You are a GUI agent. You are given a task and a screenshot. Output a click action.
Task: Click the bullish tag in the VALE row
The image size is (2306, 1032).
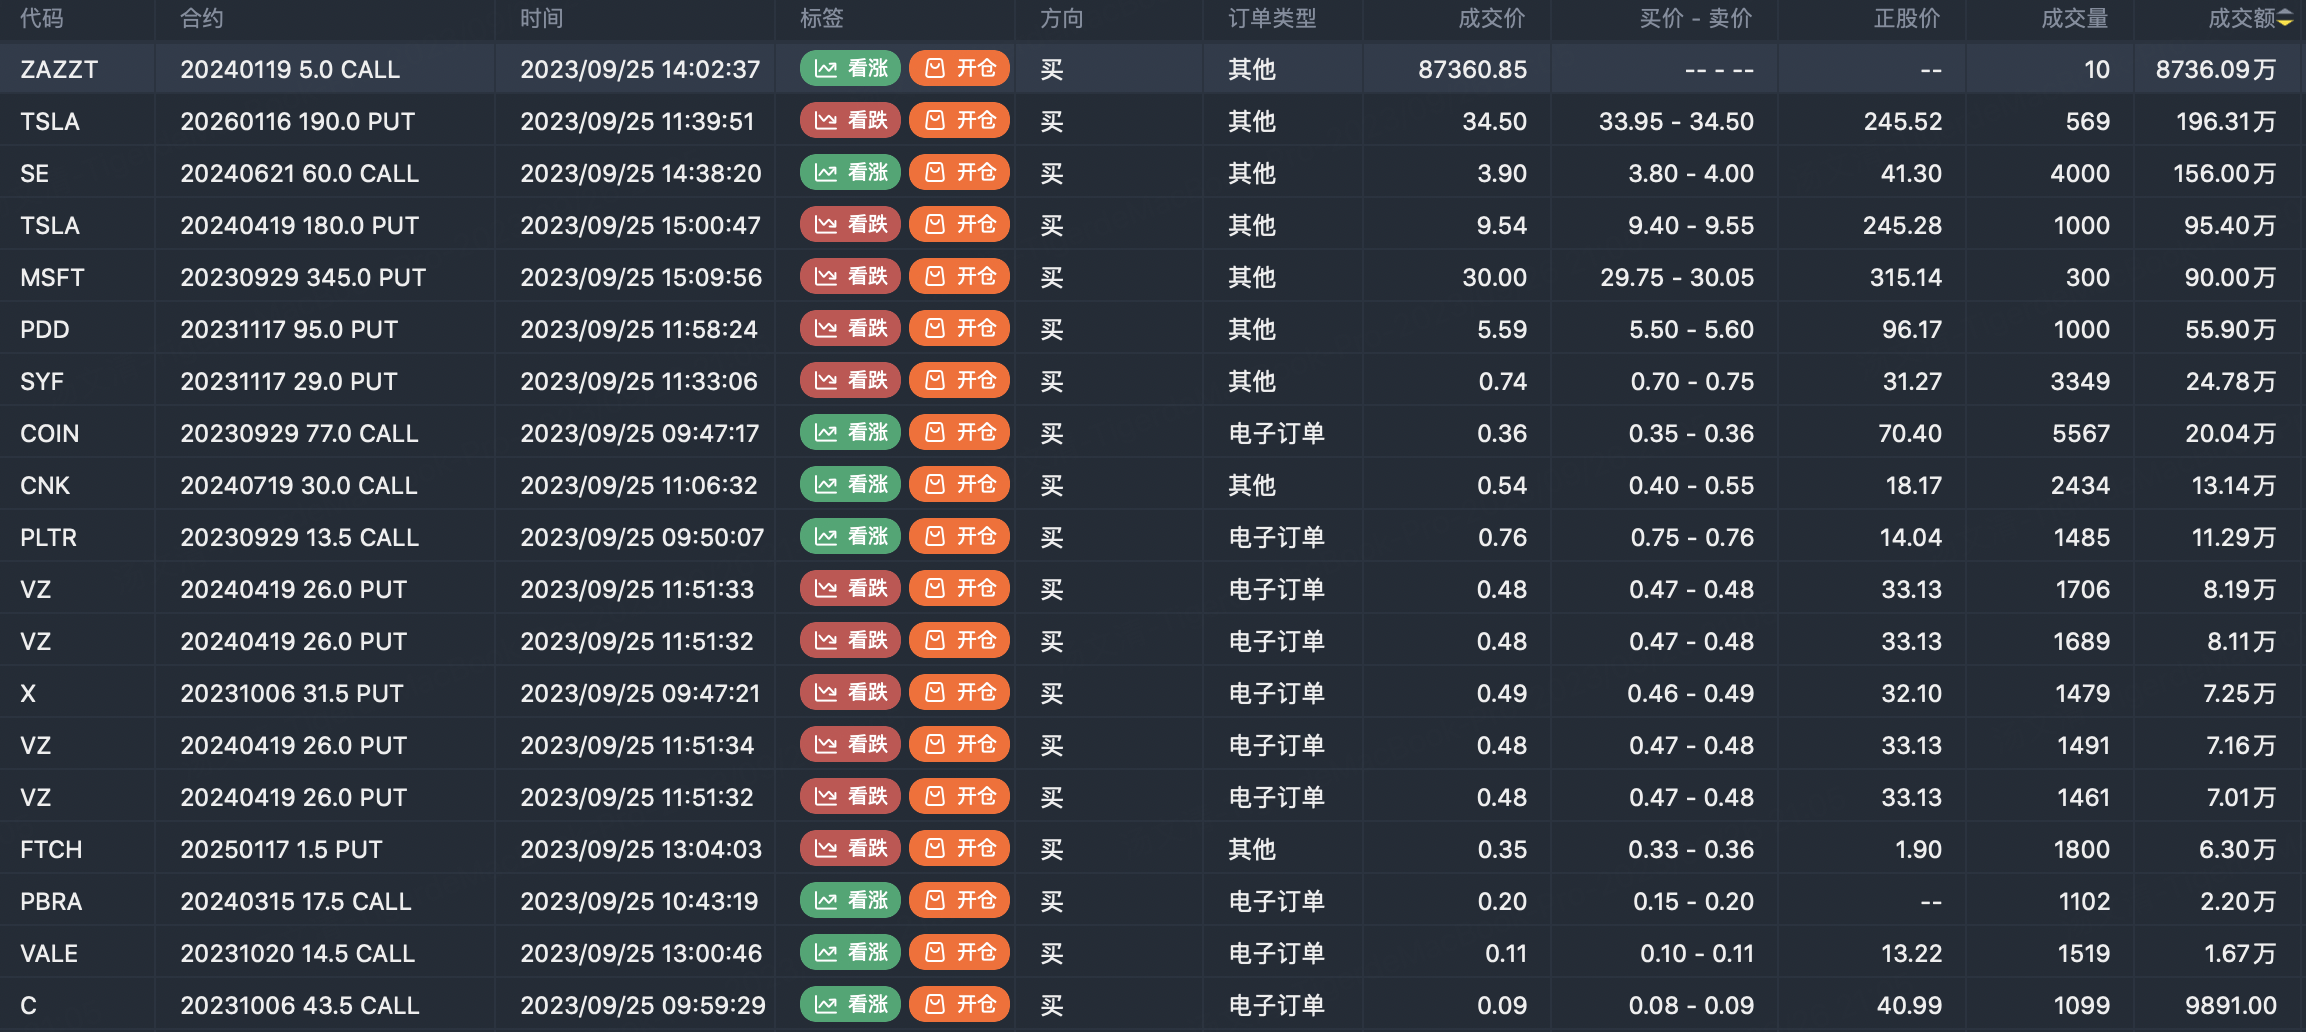(x=851, y=952)
